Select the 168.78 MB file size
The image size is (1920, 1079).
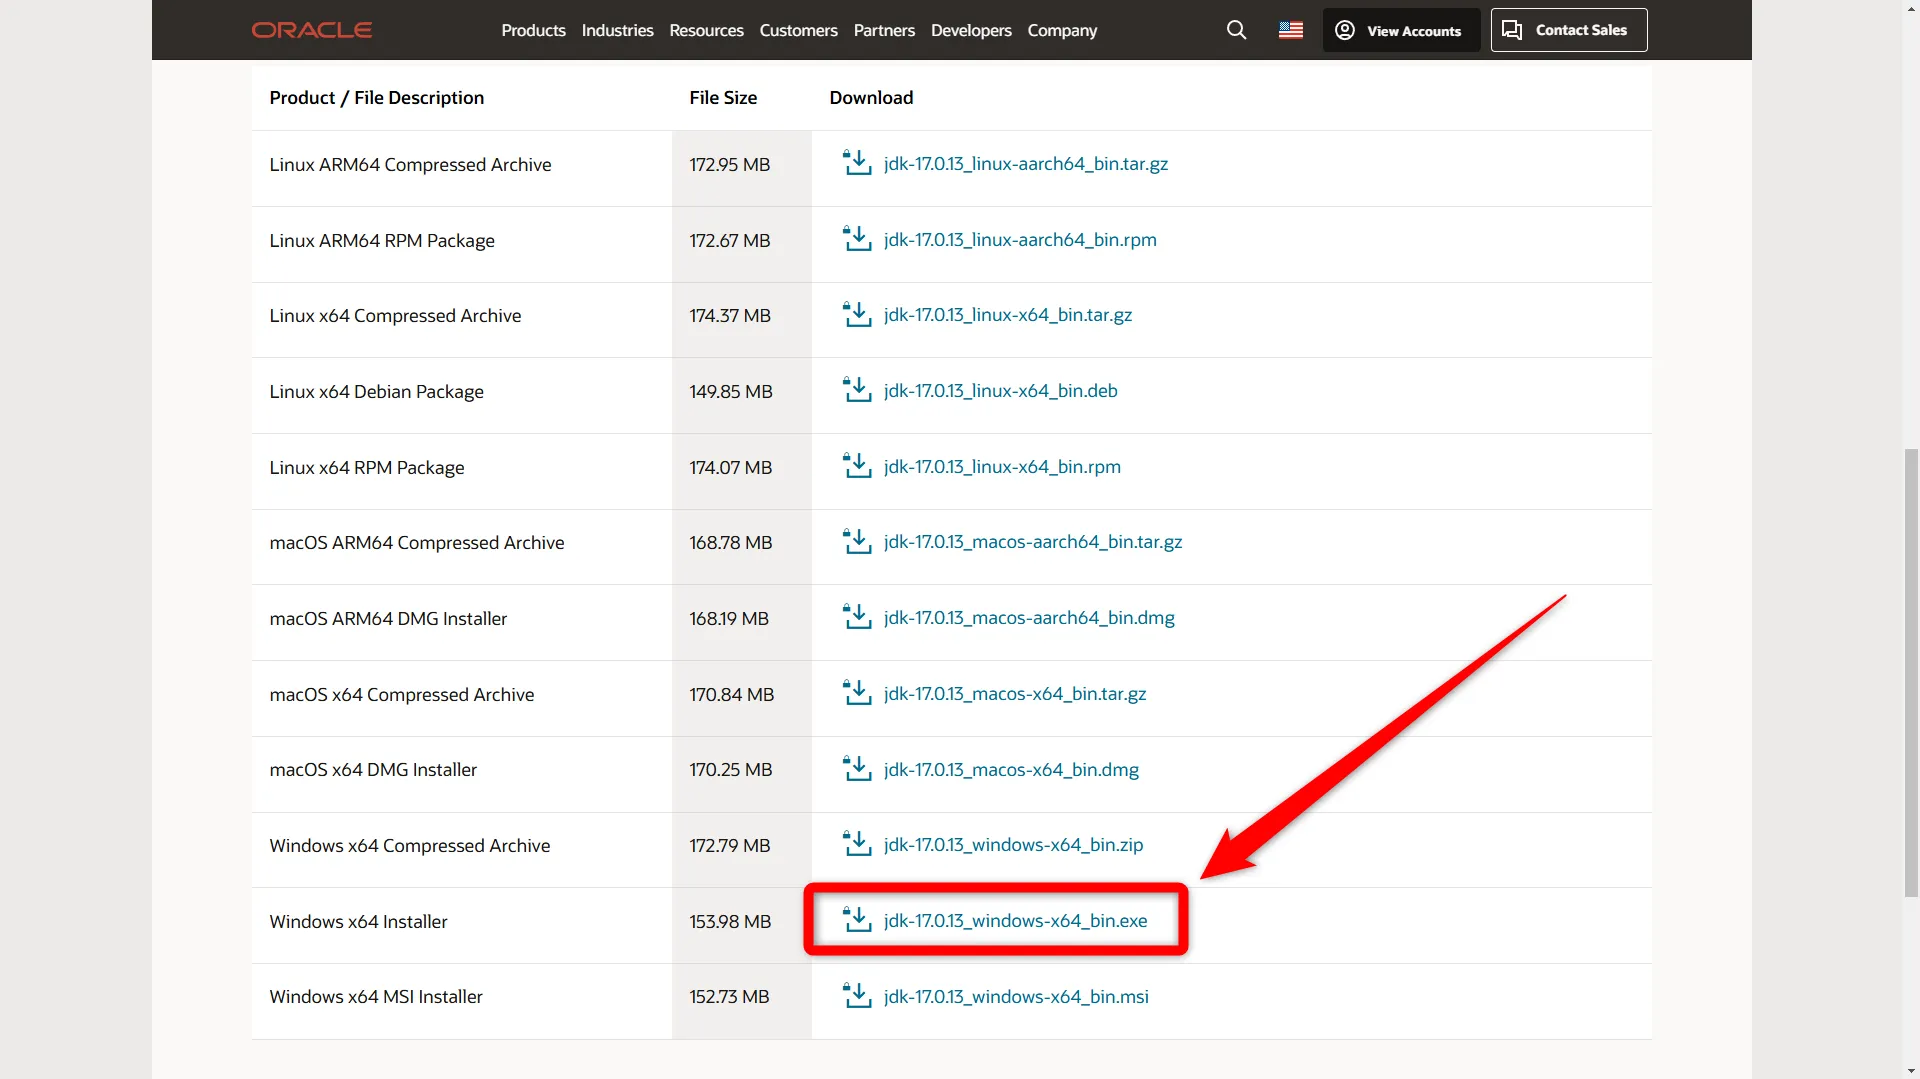(731, 542)
